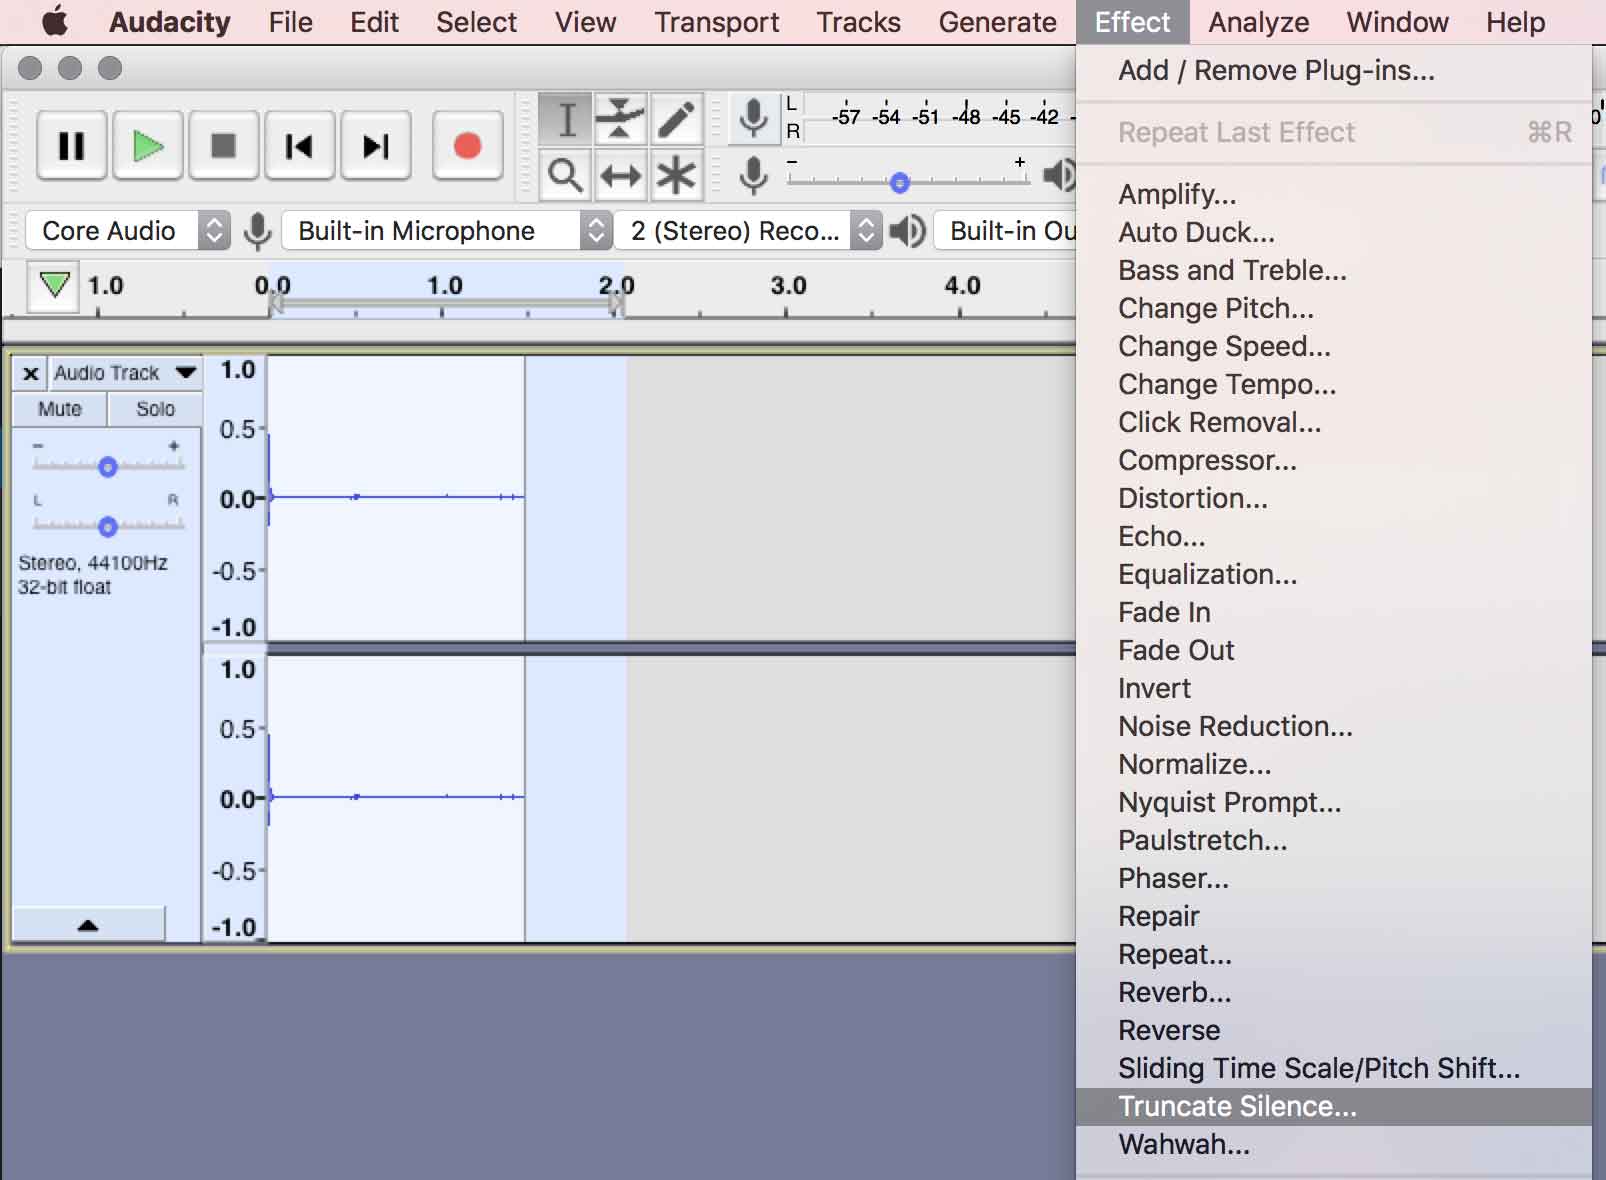This screenshot has height=1180, width=1606.
Task: Skip to start of the track
Action: pyautogui.click(x=299, y=146)
